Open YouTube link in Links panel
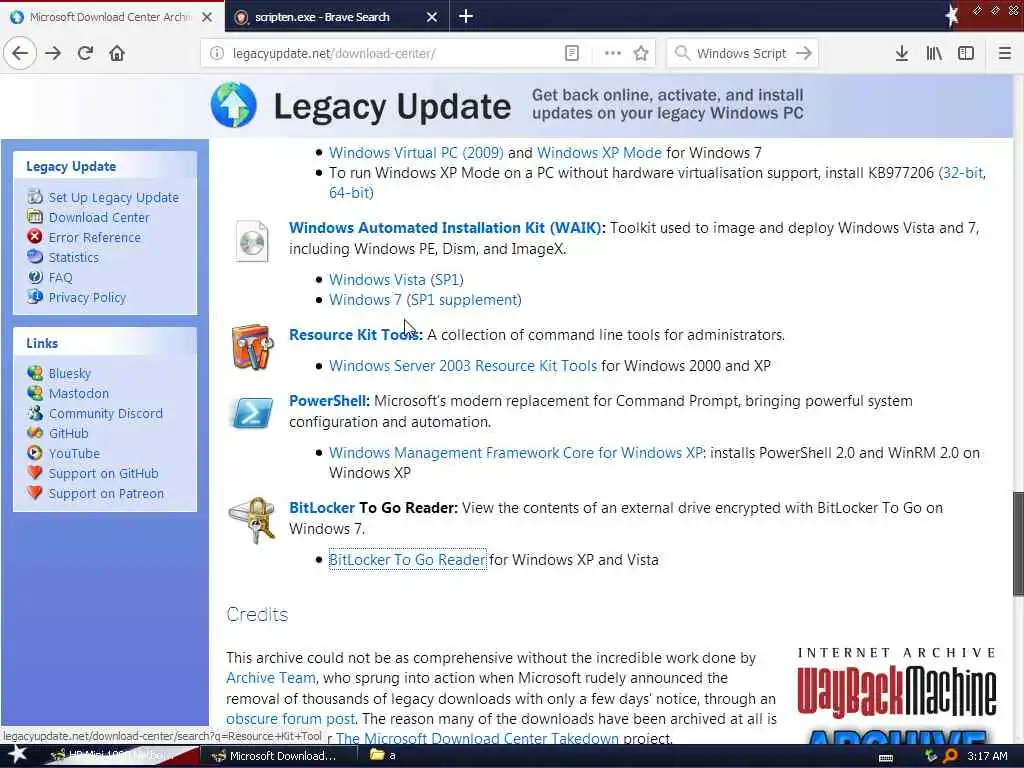This screenshot has width=1024, height=768. [x=74, y=453]
